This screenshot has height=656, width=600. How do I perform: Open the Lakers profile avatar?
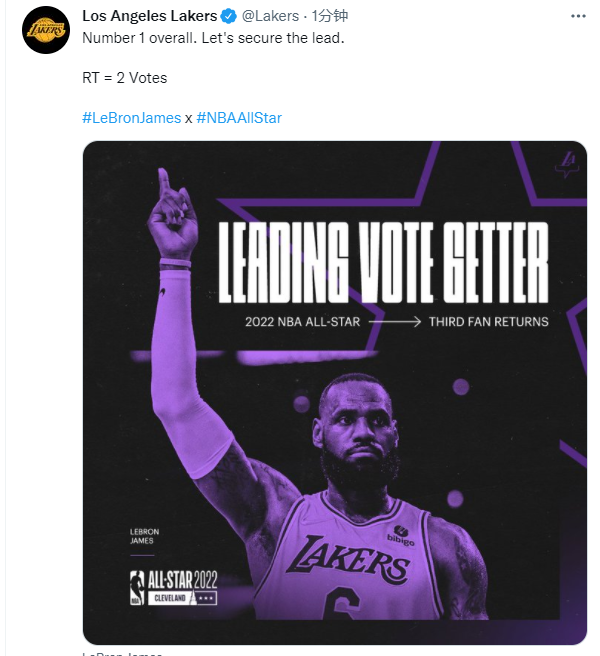(46, 30)
